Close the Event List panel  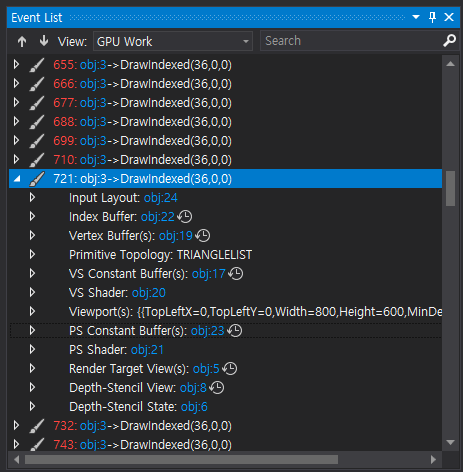coord(449,17)
